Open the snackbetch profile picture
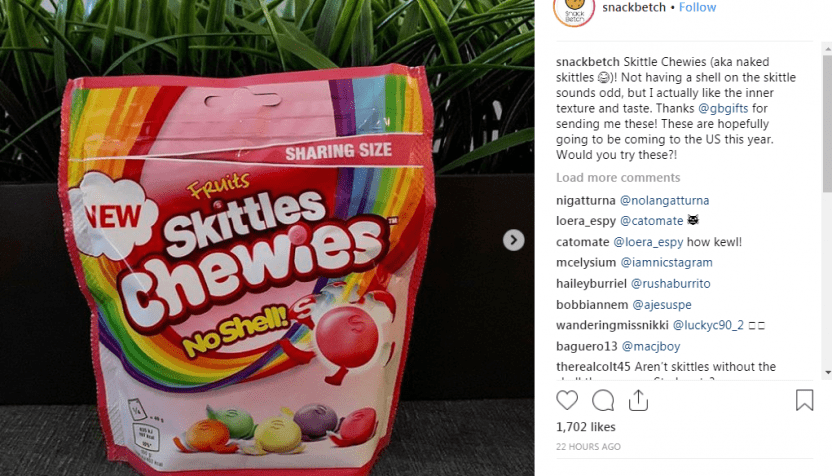832x476 pixels. (574, 11)
